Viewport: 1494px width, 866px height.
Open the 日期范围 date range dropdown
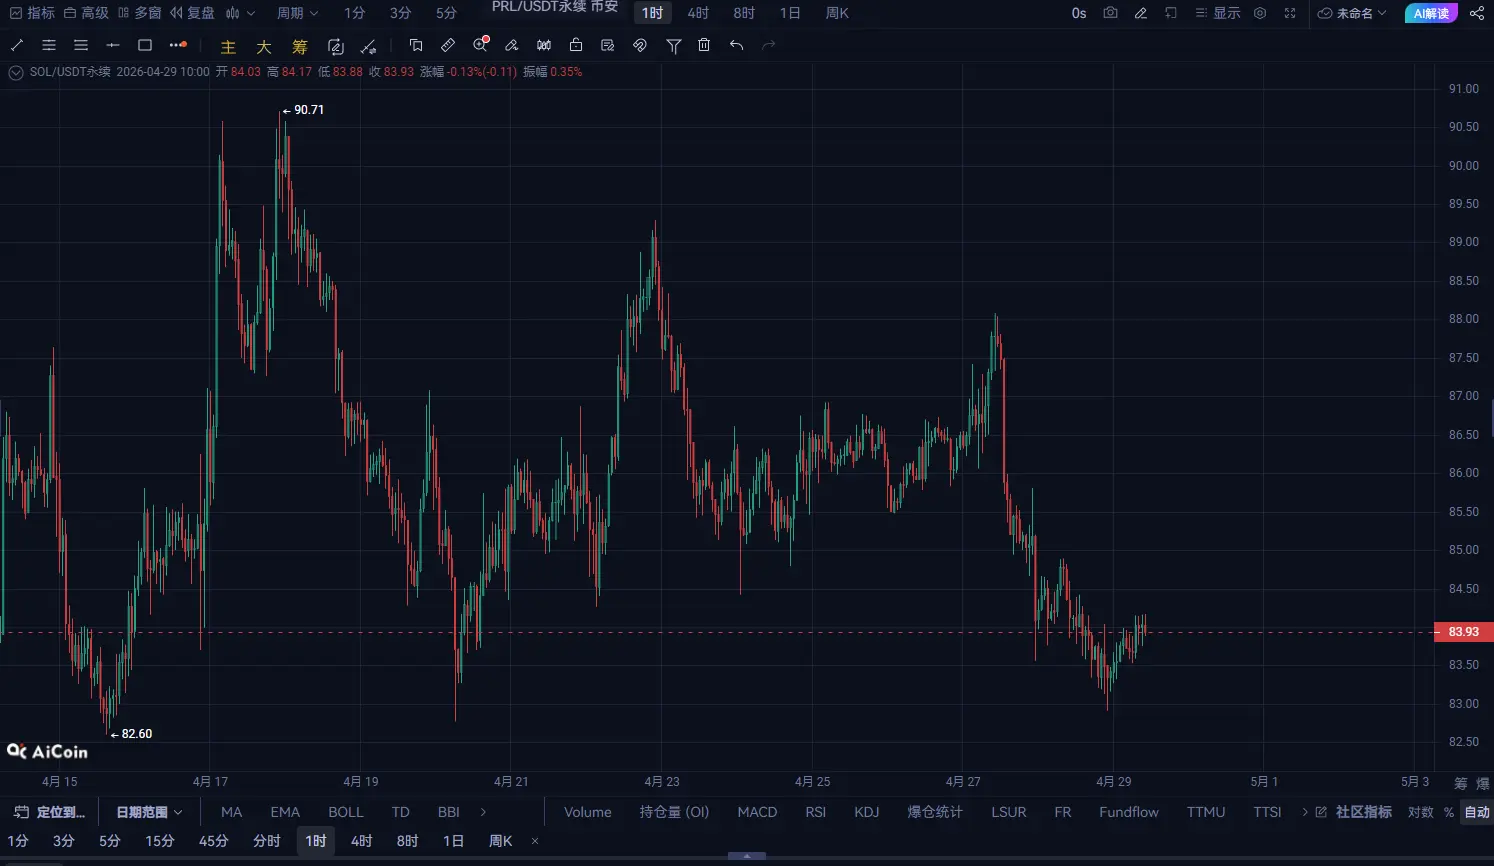tap(149, 812)
